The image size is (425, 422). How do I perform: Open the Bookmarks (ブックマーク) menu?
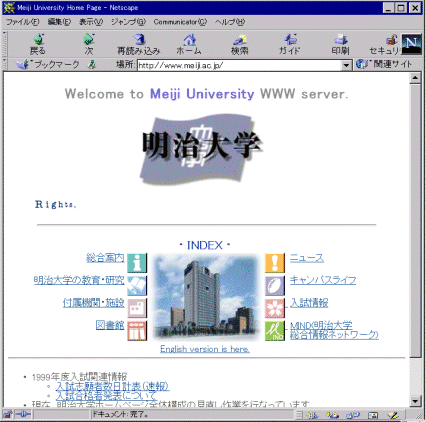pyautogui.click(x=48, y=64)
